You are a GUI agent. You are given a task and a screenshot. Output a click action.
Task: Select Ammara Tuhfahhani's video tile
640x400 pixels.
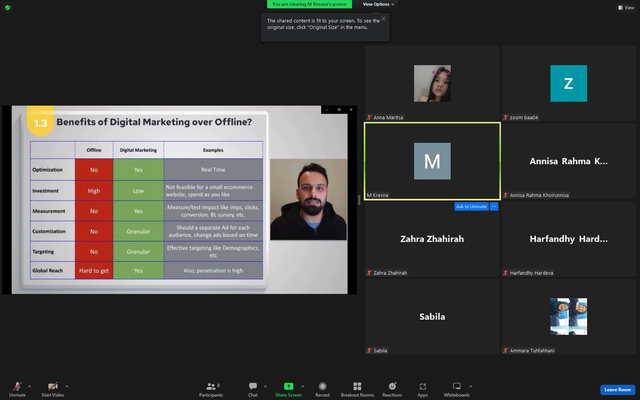tap(569, 316)
